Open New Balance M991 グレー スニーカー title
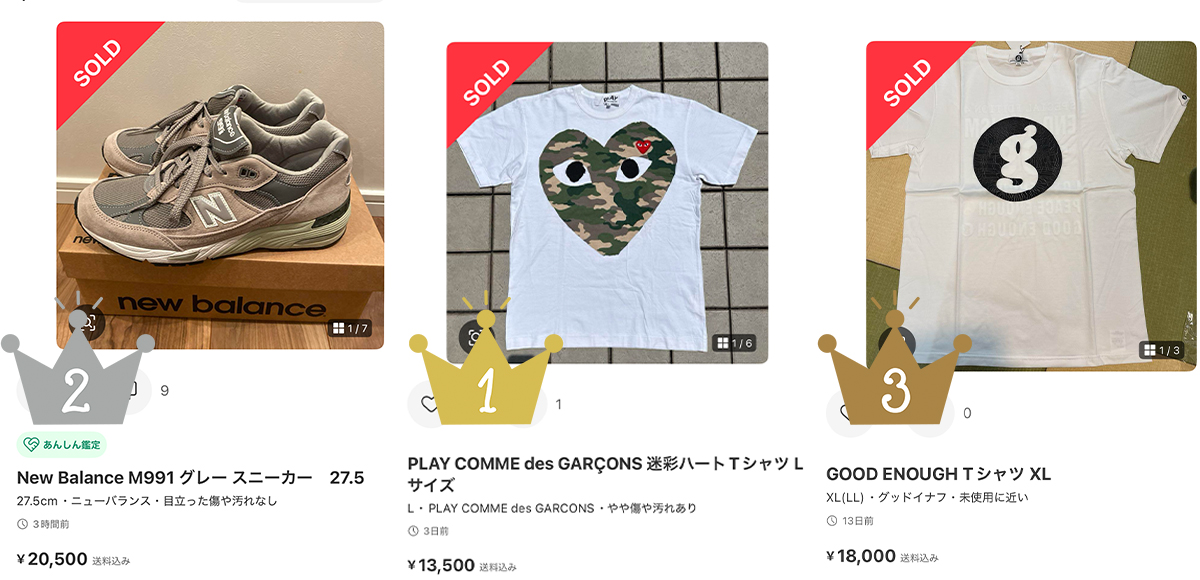 pos(191,477)
